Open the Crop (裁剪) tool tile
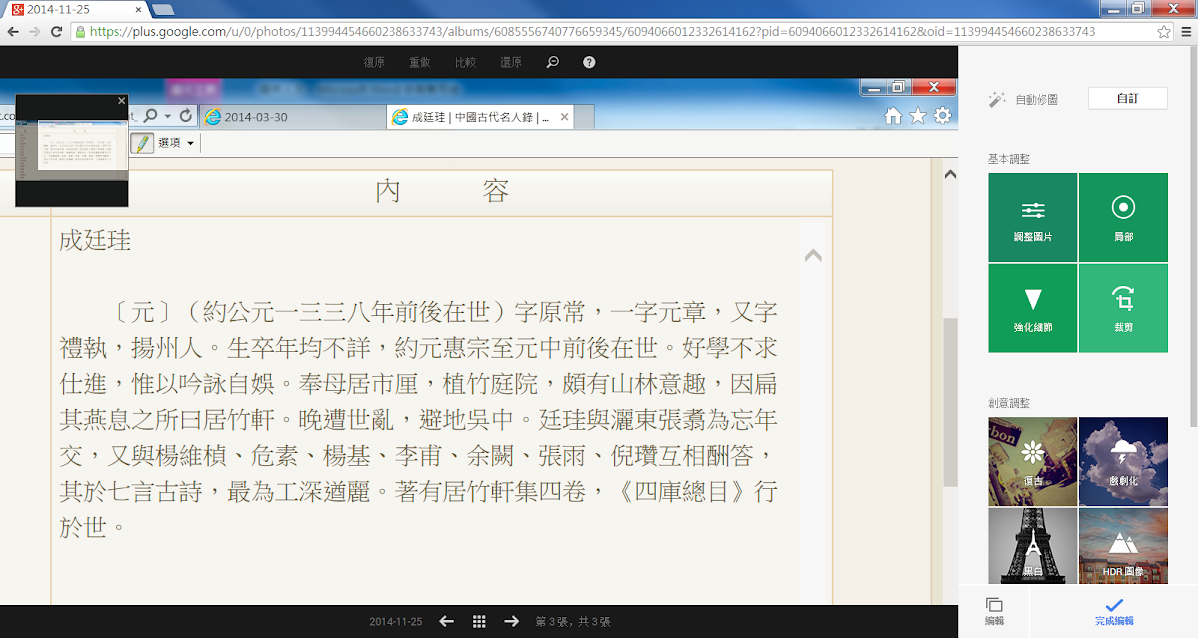Screen dimensions: 1198x638 click(1123, 308)
